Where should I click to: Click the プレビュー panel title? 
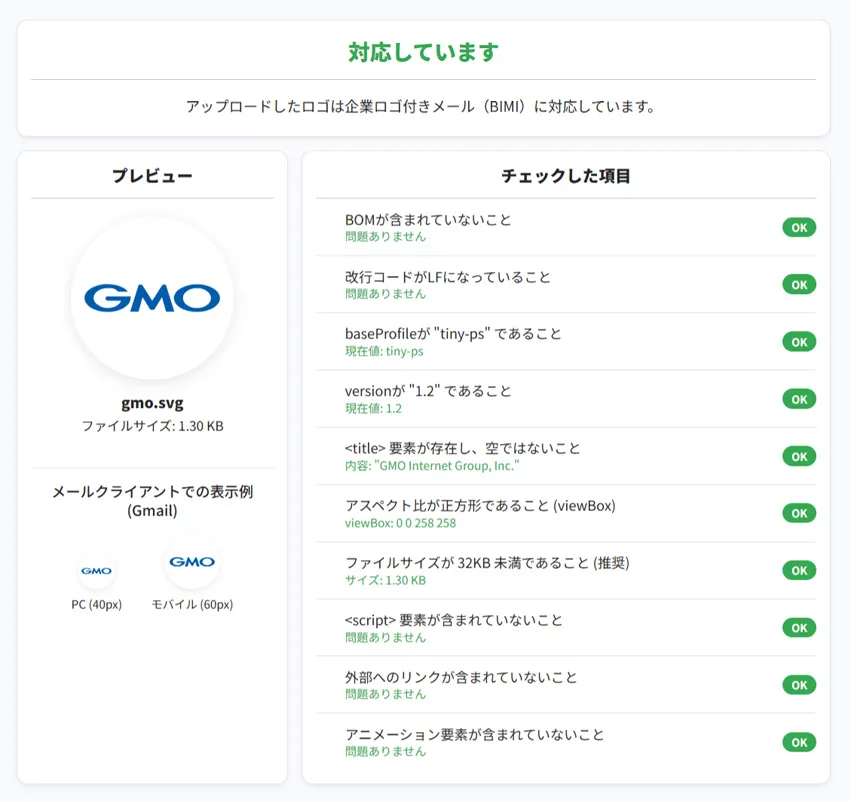point(152,176)
